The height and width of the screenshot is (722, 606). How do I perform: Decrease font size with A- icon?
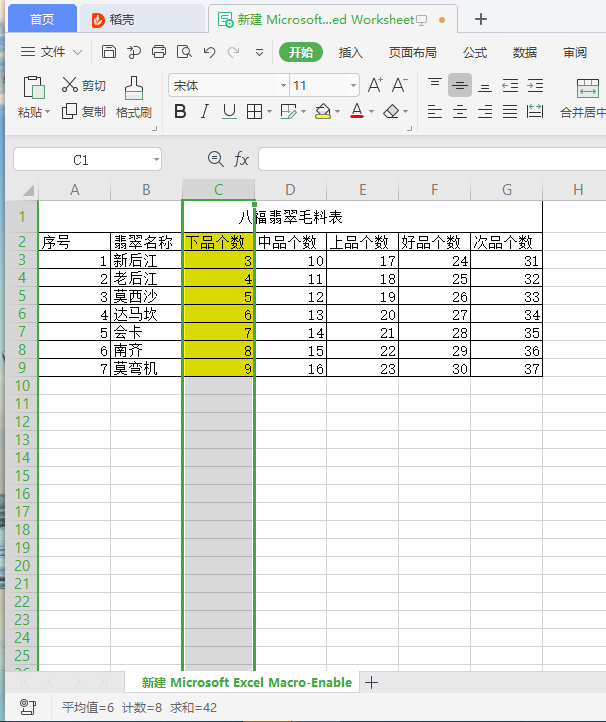400,85
